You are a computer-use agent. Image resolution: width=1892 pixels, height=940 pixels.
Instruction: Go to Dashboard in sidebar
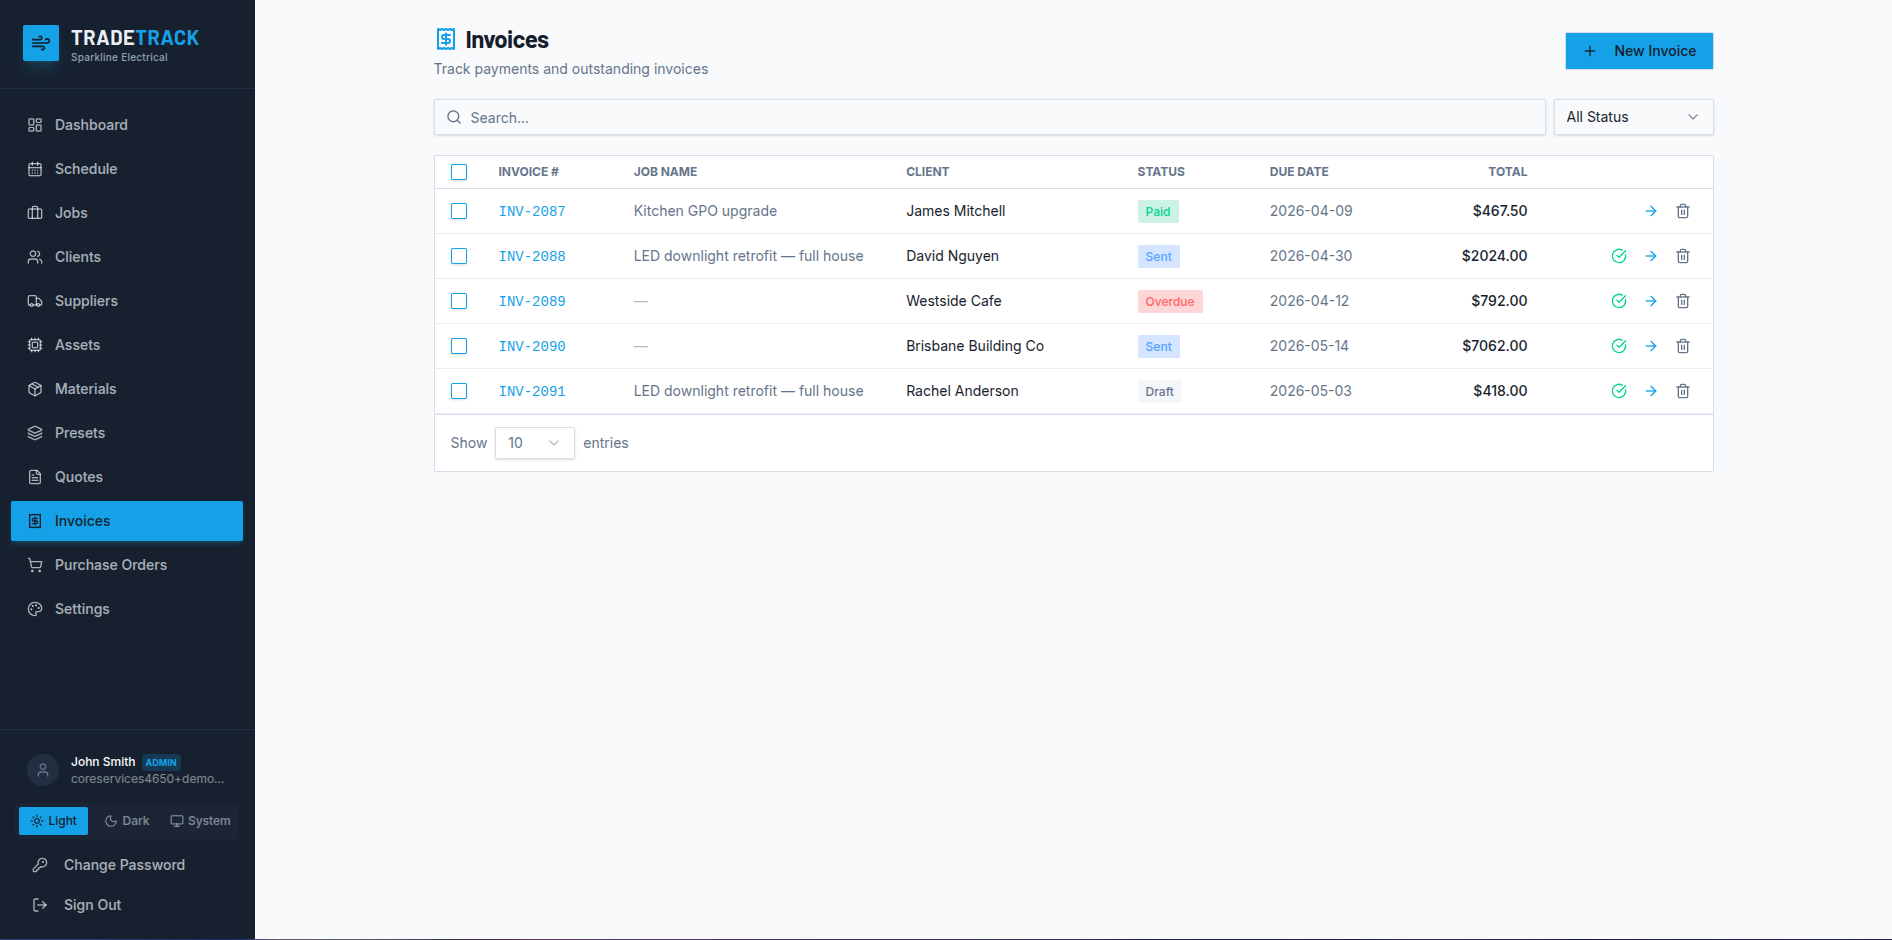coord(127,125)
